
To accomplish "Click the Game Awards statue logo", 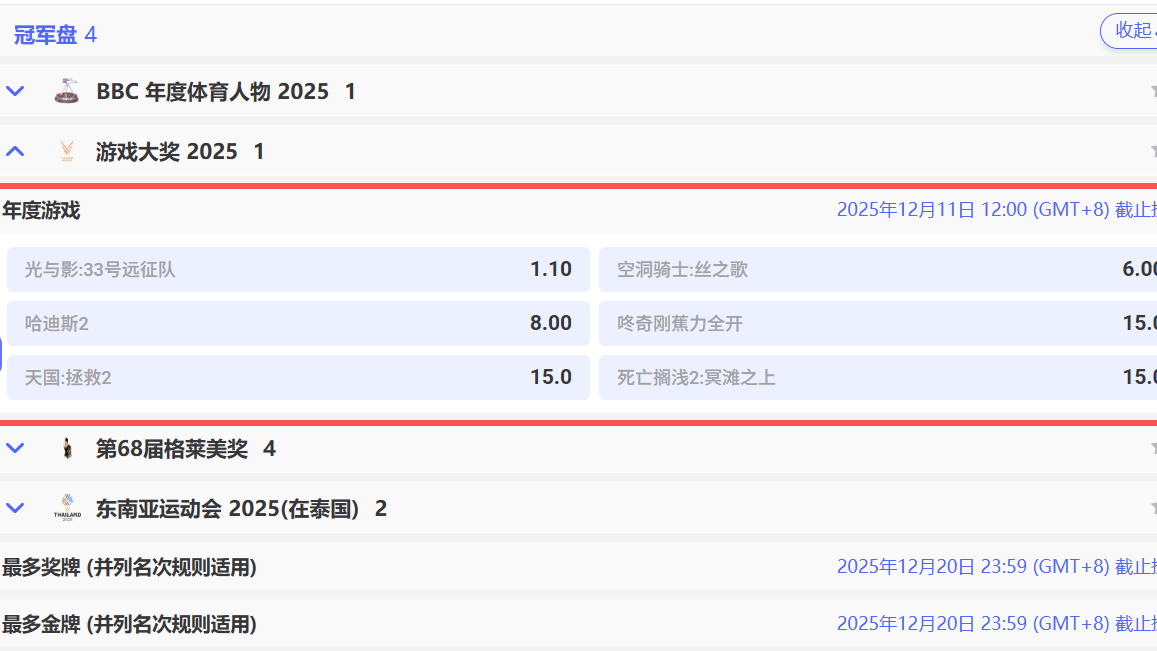I will click(x=67, y=151).
